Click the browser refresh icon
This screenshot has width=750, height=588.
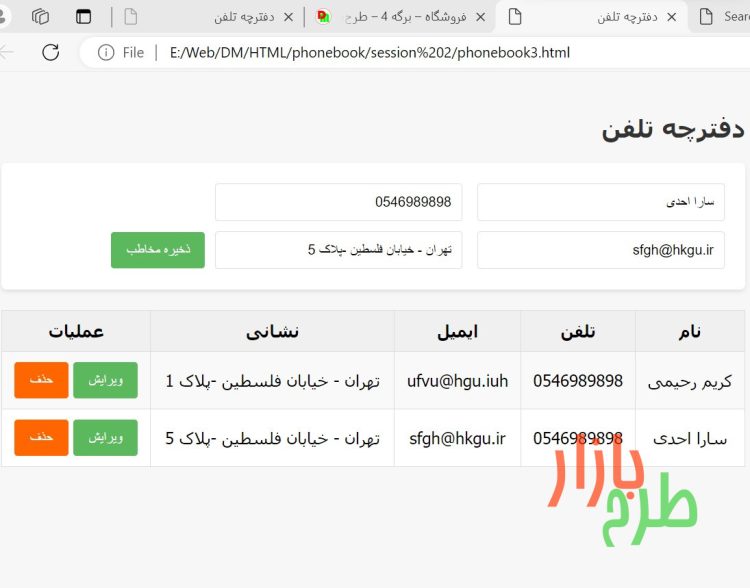point(51,52)
